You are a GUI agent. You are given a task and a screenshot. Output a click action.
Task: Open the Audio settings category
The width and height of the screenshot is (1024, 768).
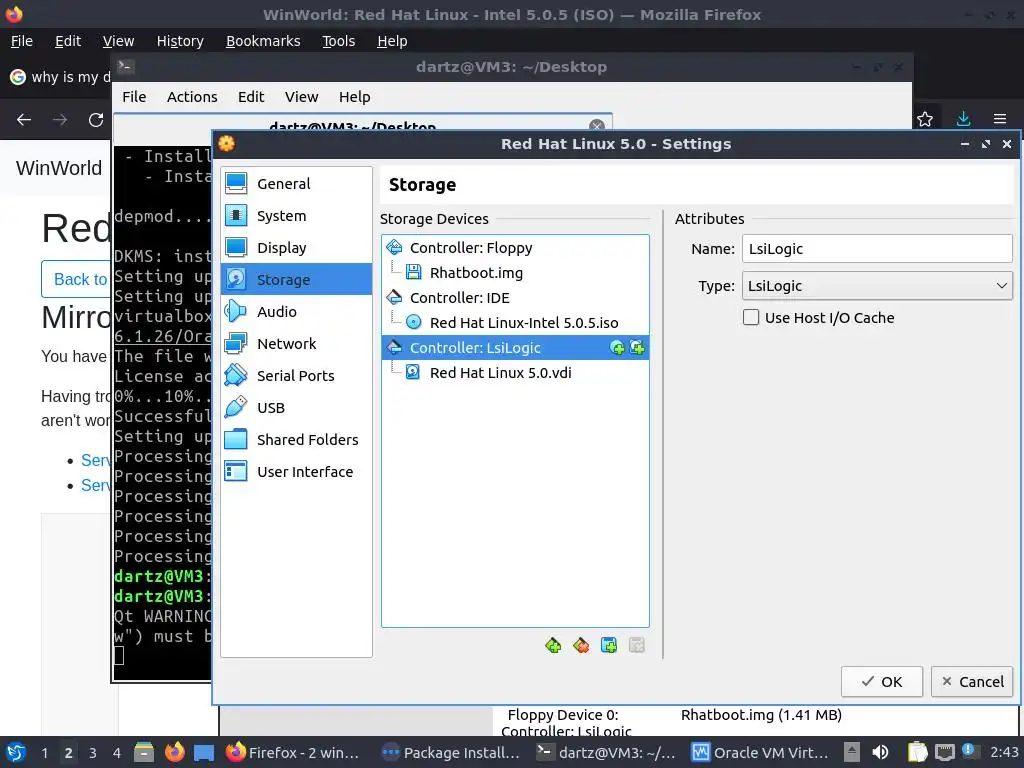(x=296, y=312)
